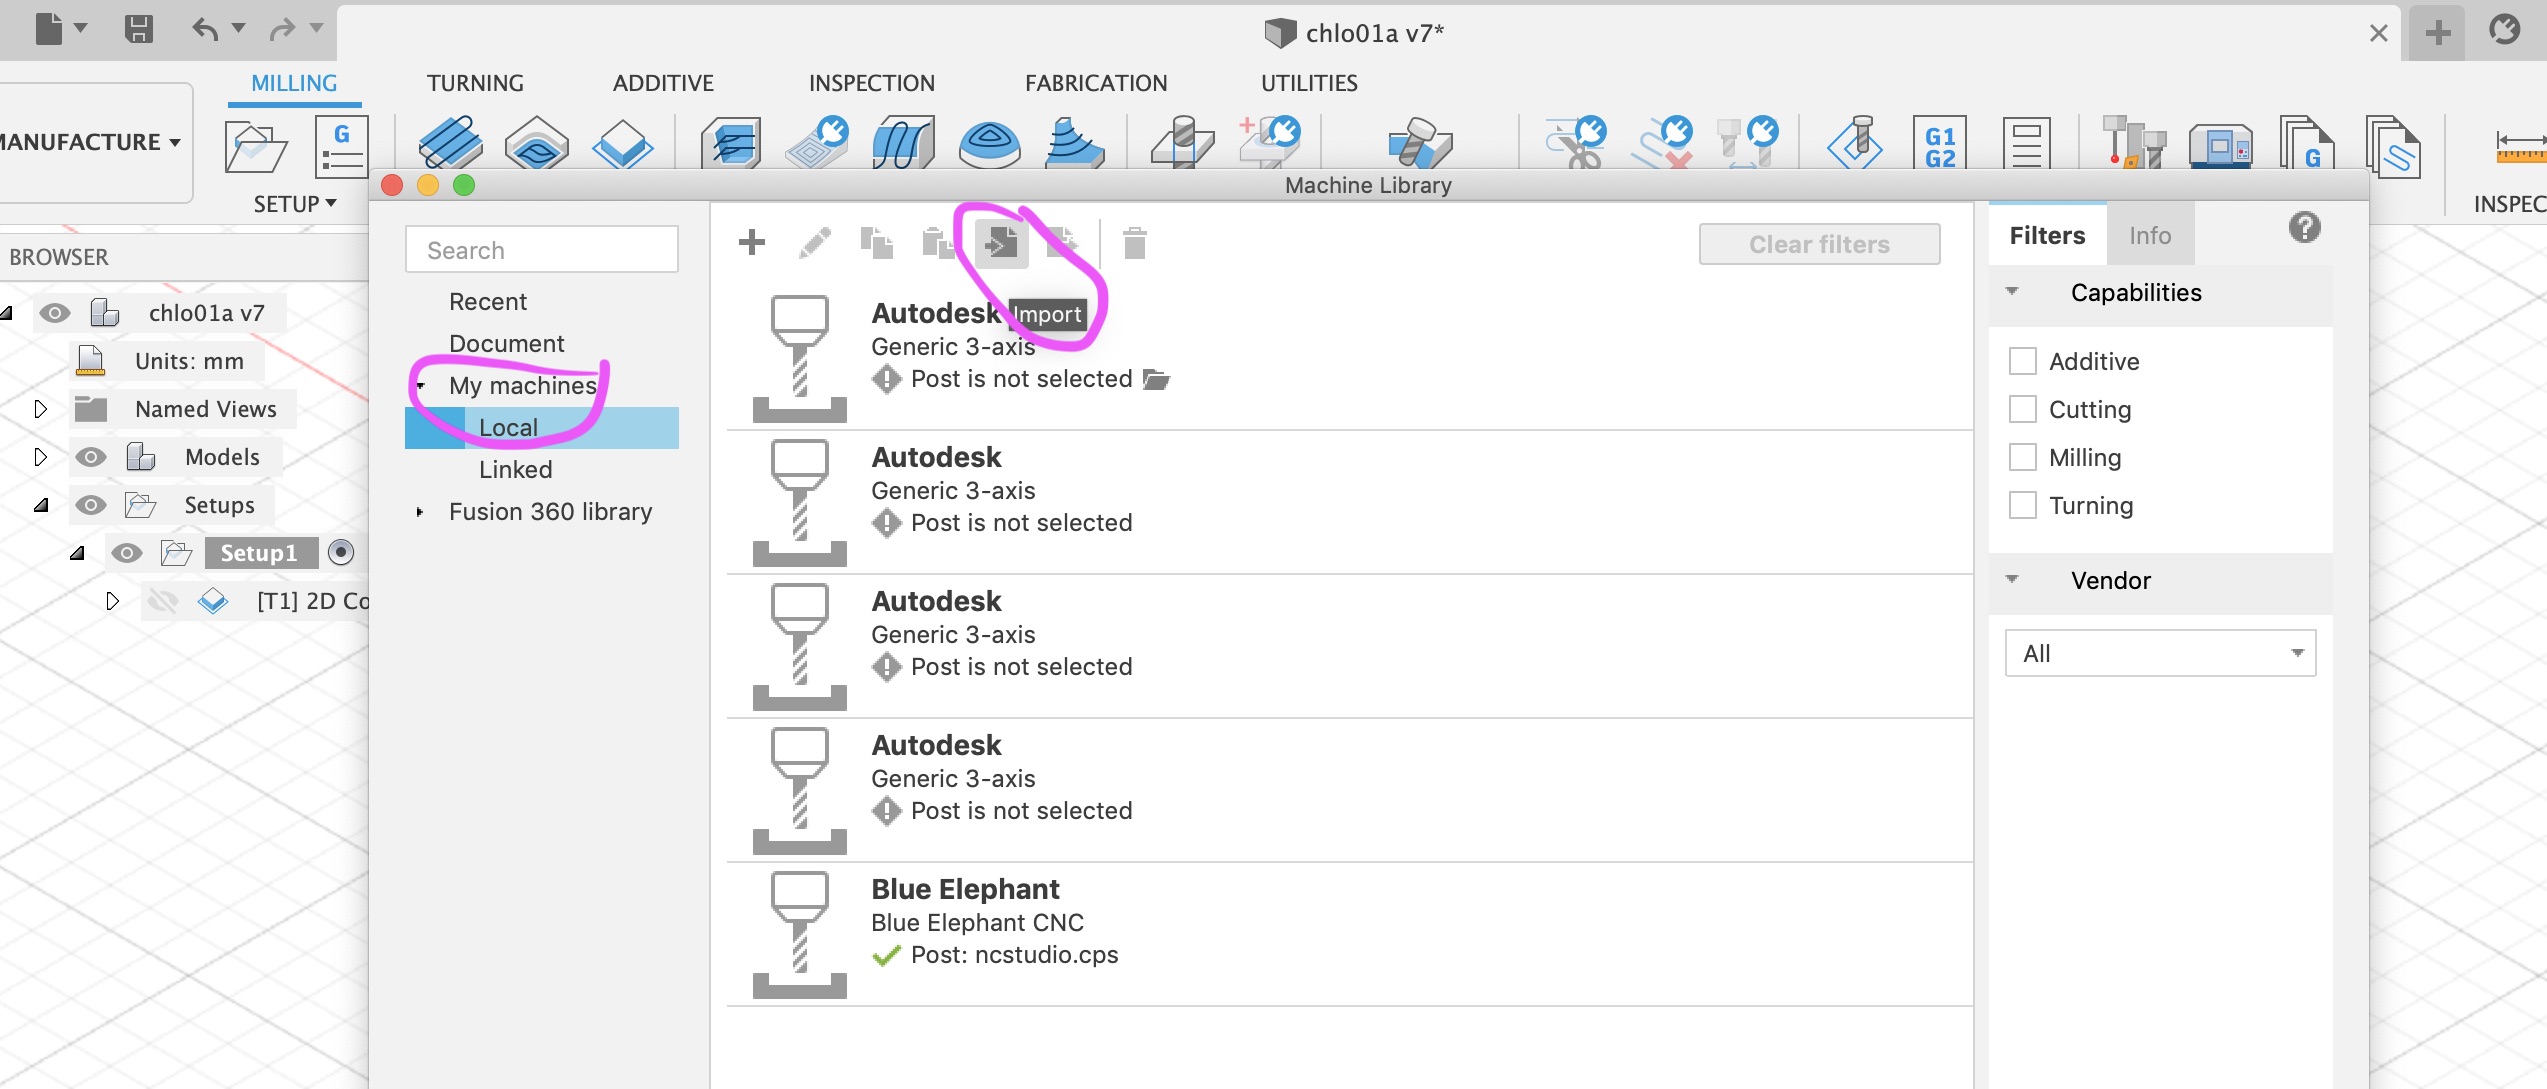2547x1089 pixels.
Task: Expand the Fusion 360 library arrow
Action: [420, 512]
